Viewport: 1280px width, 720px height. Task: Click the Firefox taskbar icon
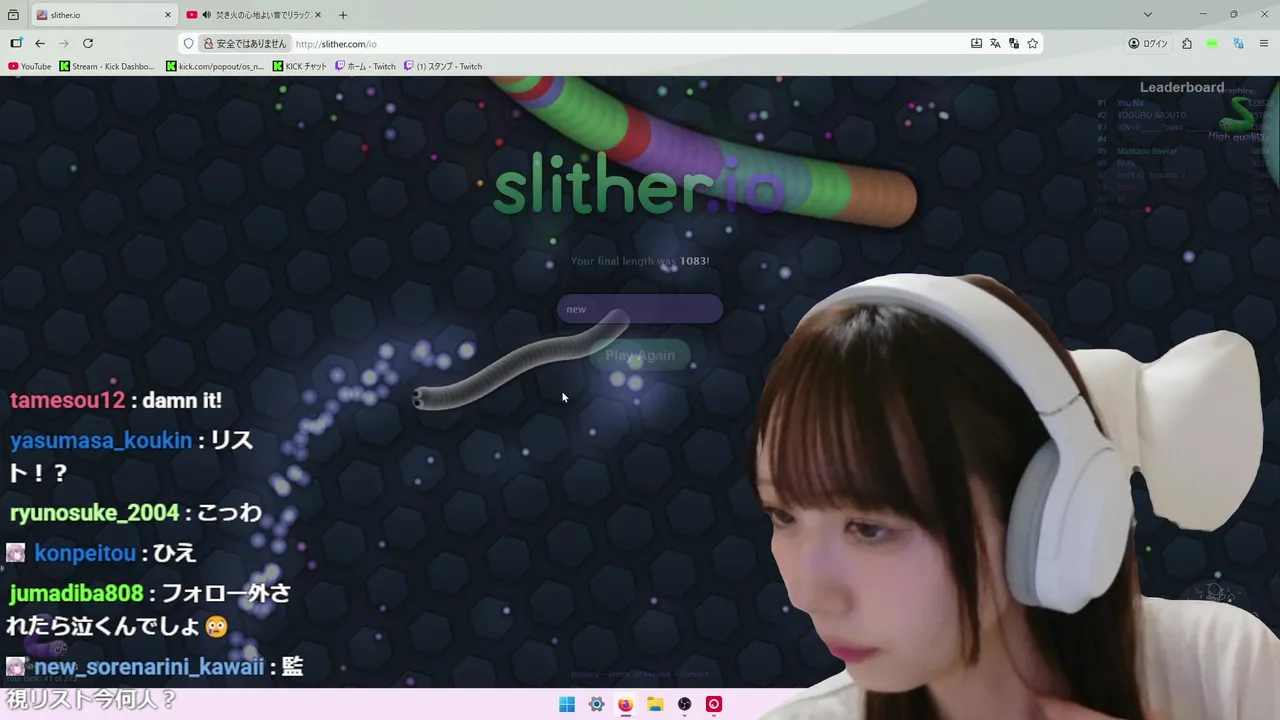(x=625, y=704)
